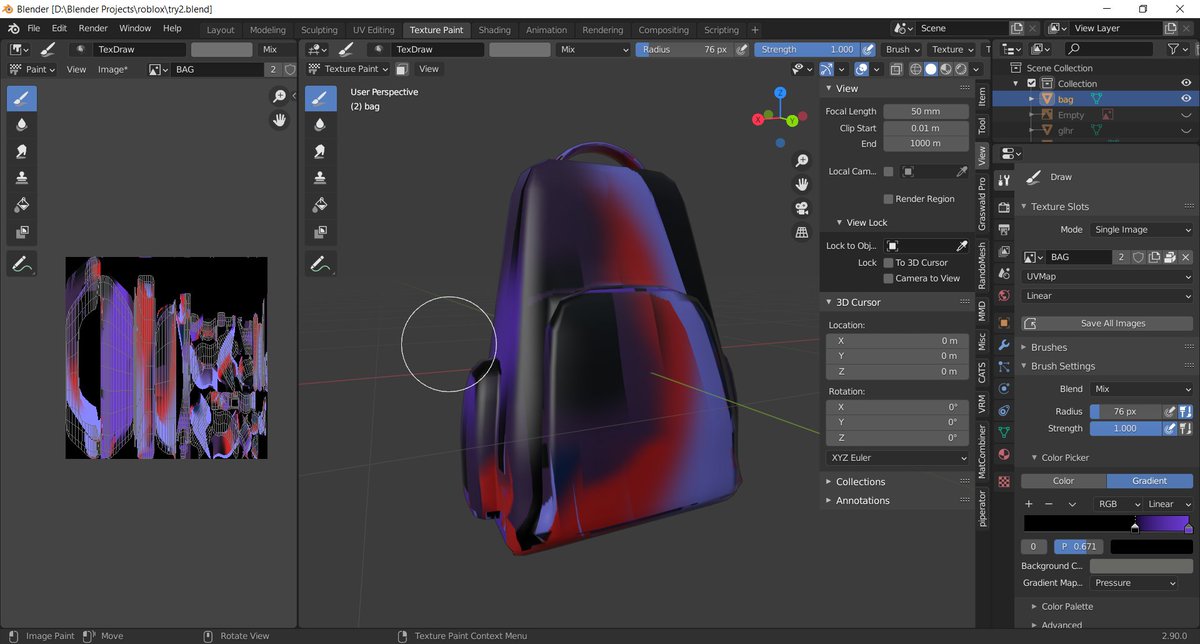
Task: Open the wireframe viewport shading mode
Action: pyautogui.click(x=915, y=69)
